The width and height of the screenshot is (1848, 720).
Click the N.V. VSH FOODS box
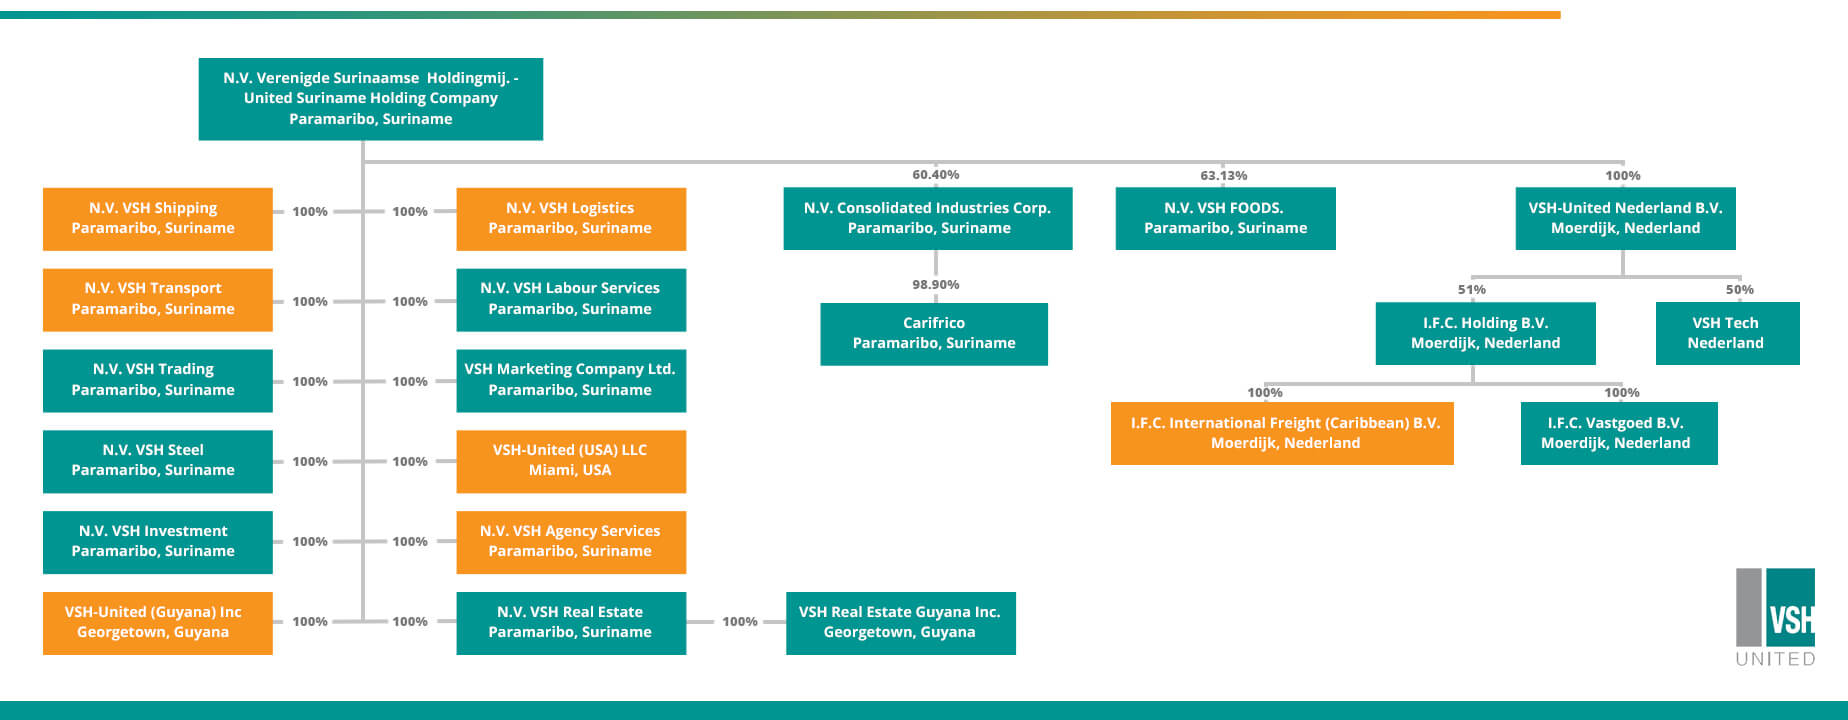point(1225,218)
